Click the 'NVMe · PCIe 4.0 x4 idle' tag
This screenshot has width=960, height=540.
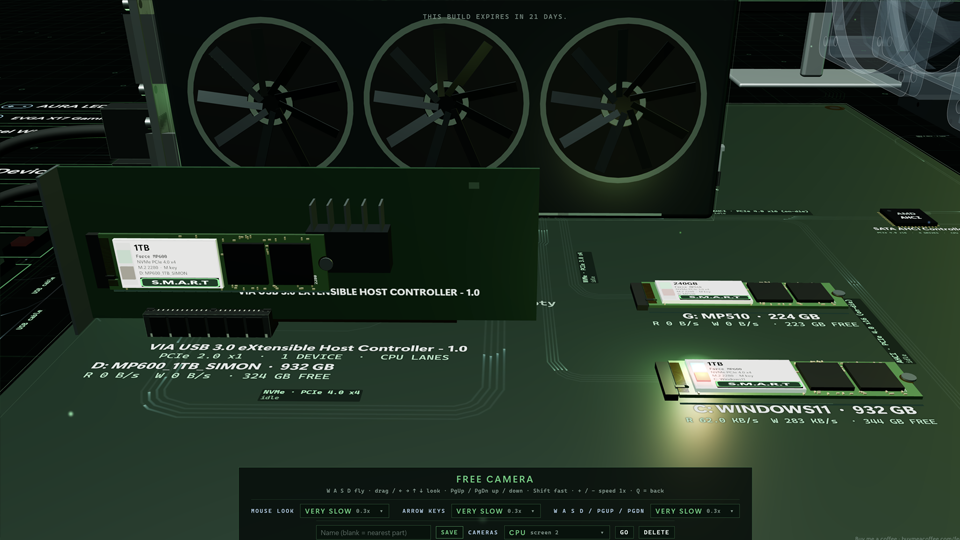[x=310, y=394]
